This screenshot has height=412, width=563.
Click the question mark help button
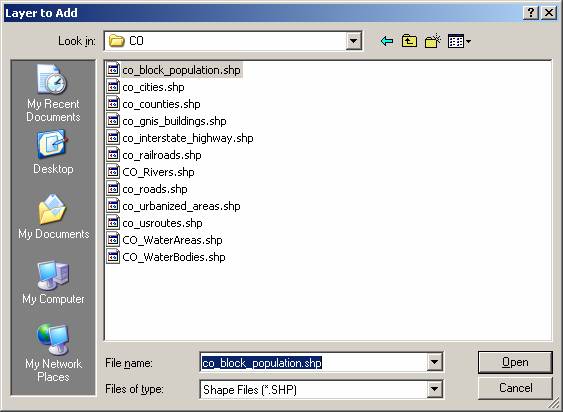pyautogui.click(x=531, y=13)
